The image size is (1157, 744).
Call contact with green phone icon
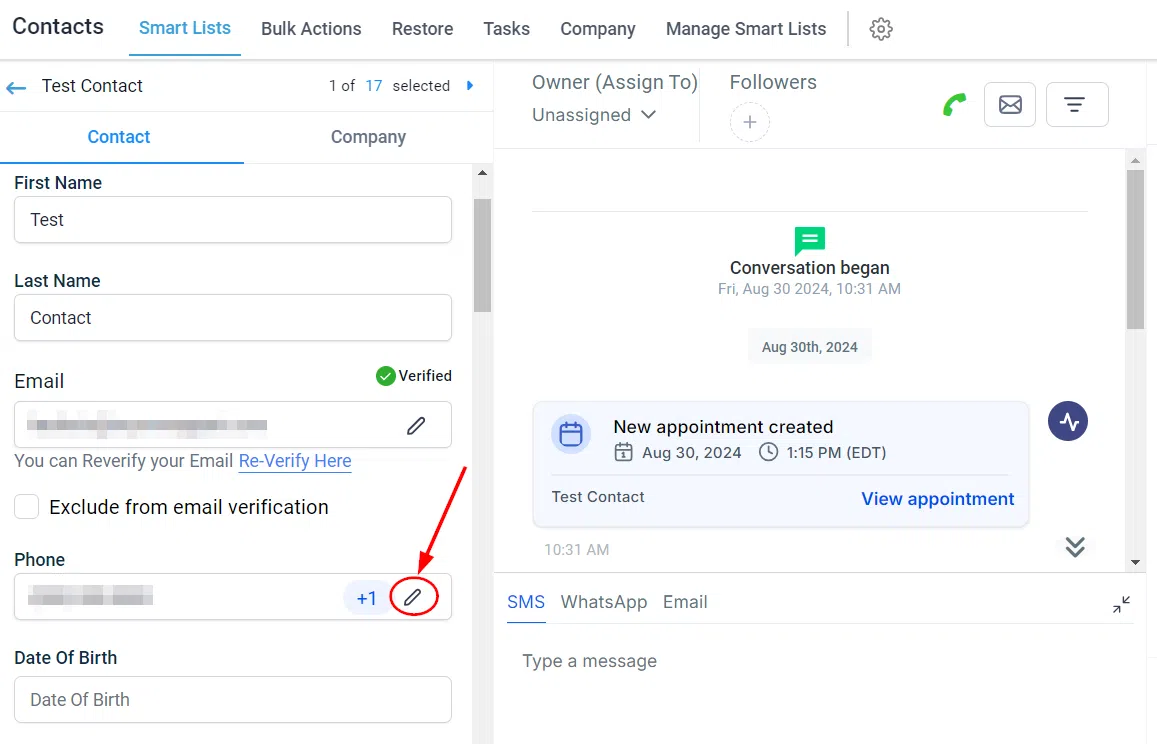point(954,105)
